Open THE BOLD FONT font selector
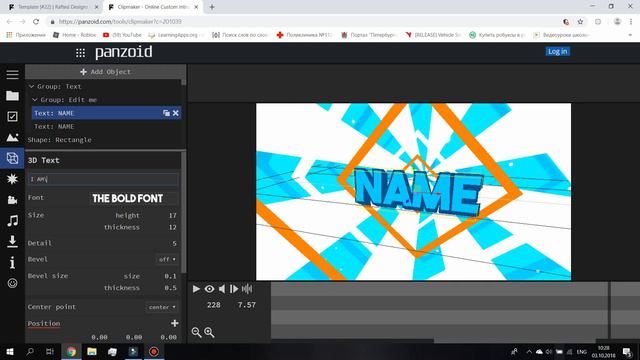This screenshot has width=640, height=360. tap(134, 198)
